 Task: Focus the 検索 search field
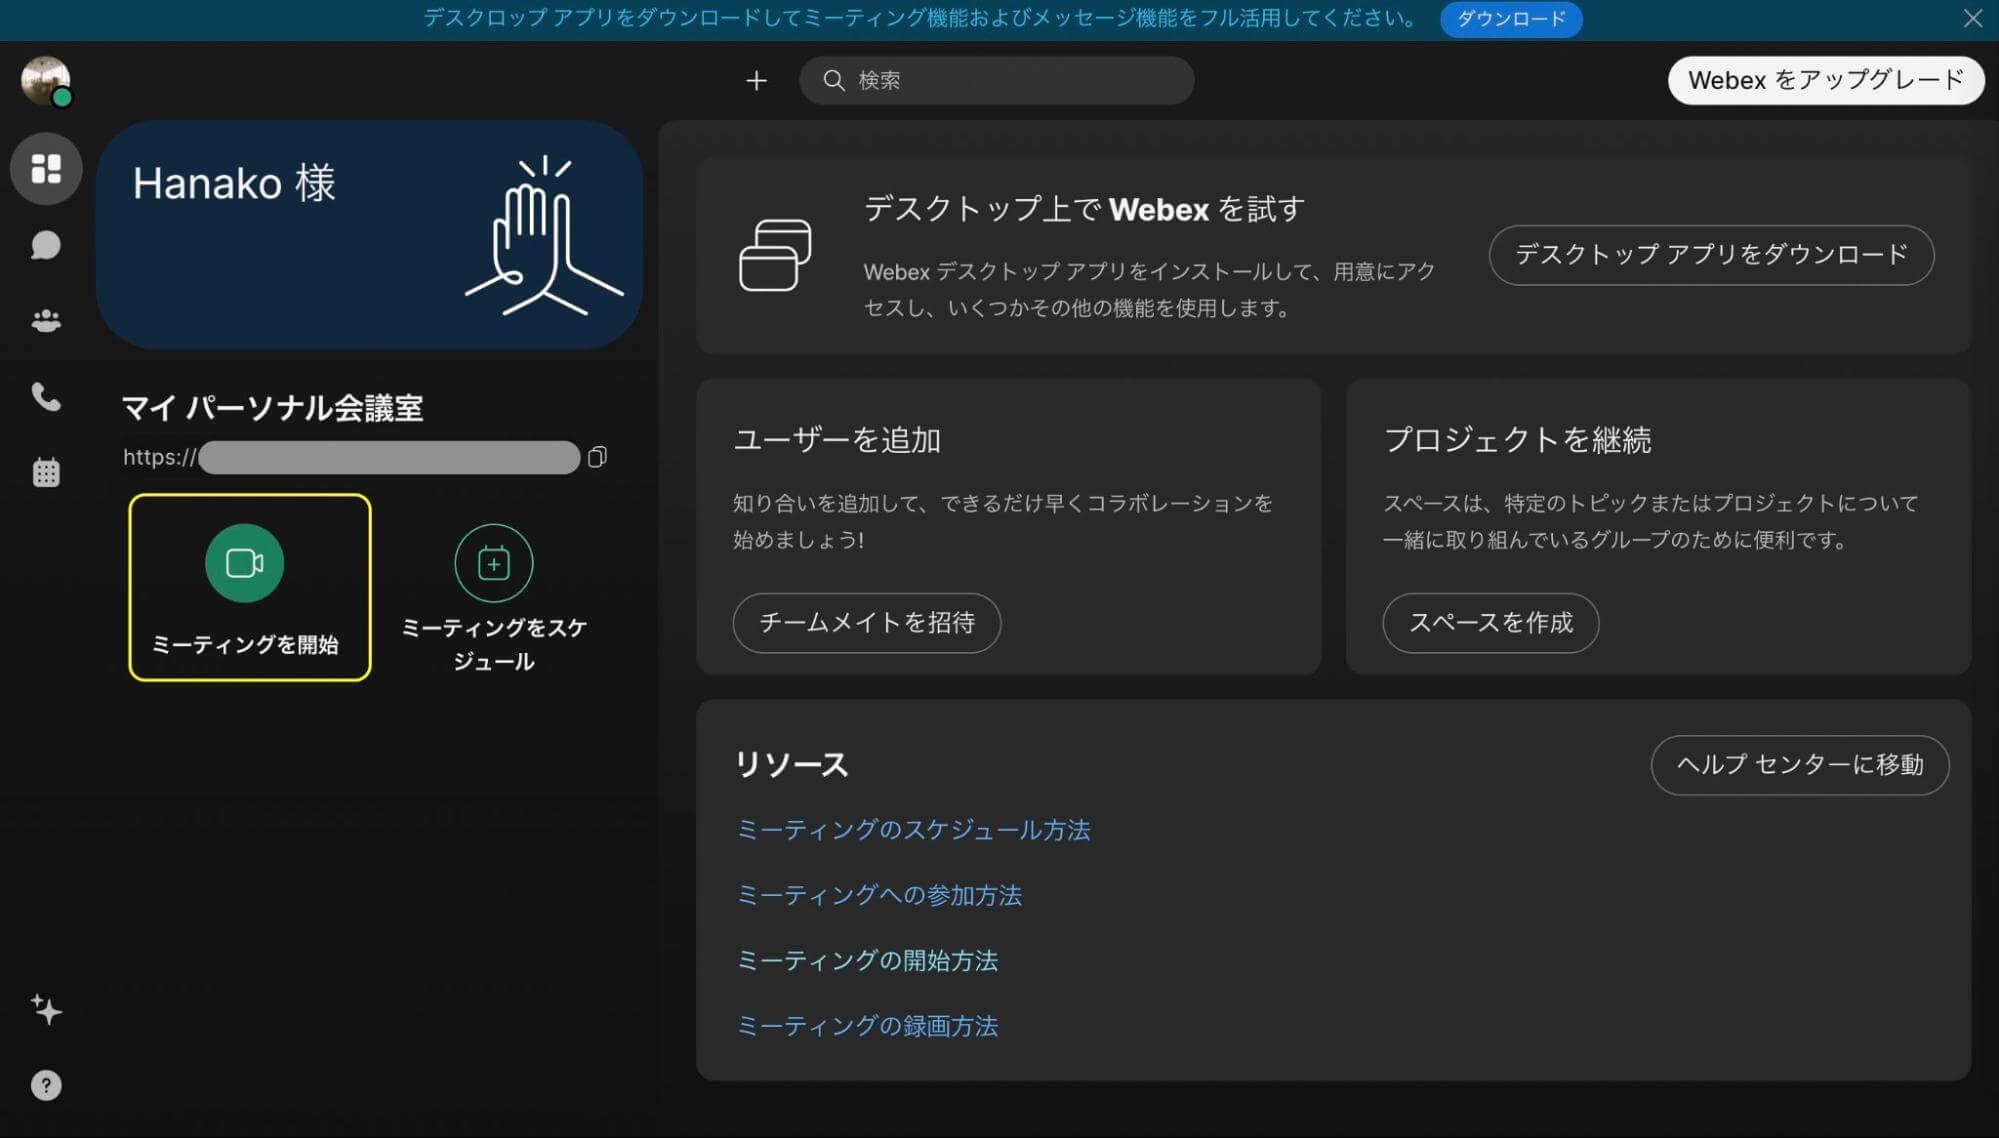click(996, 80)
